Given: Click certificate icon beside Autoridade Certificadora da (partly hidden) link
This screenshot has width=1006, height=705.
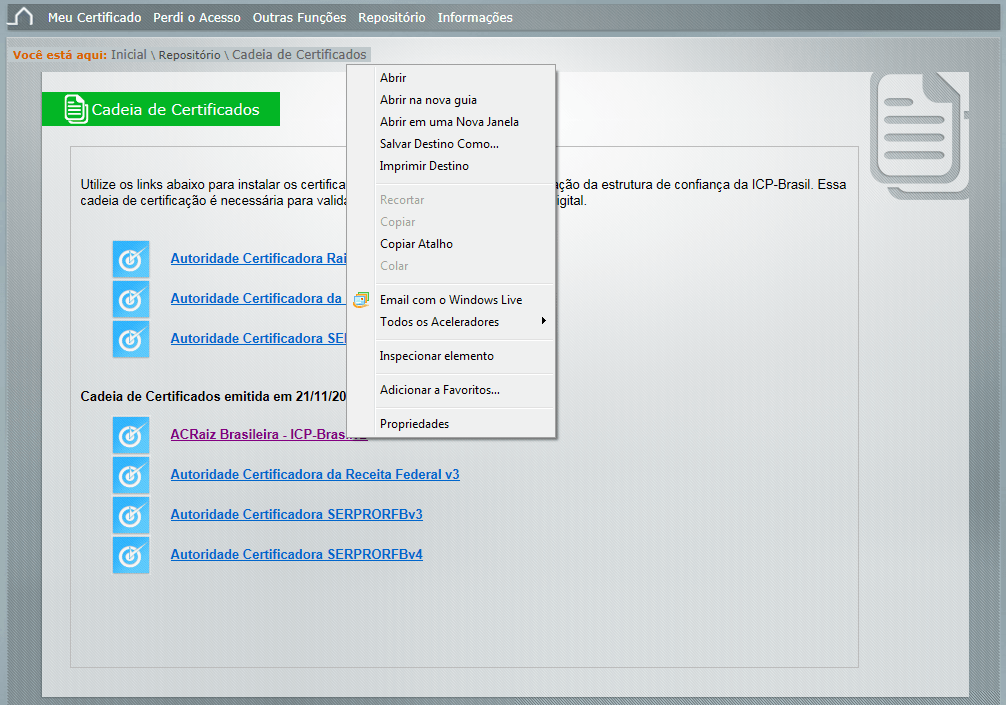Looking at the screenshot, I should (131, 299).
